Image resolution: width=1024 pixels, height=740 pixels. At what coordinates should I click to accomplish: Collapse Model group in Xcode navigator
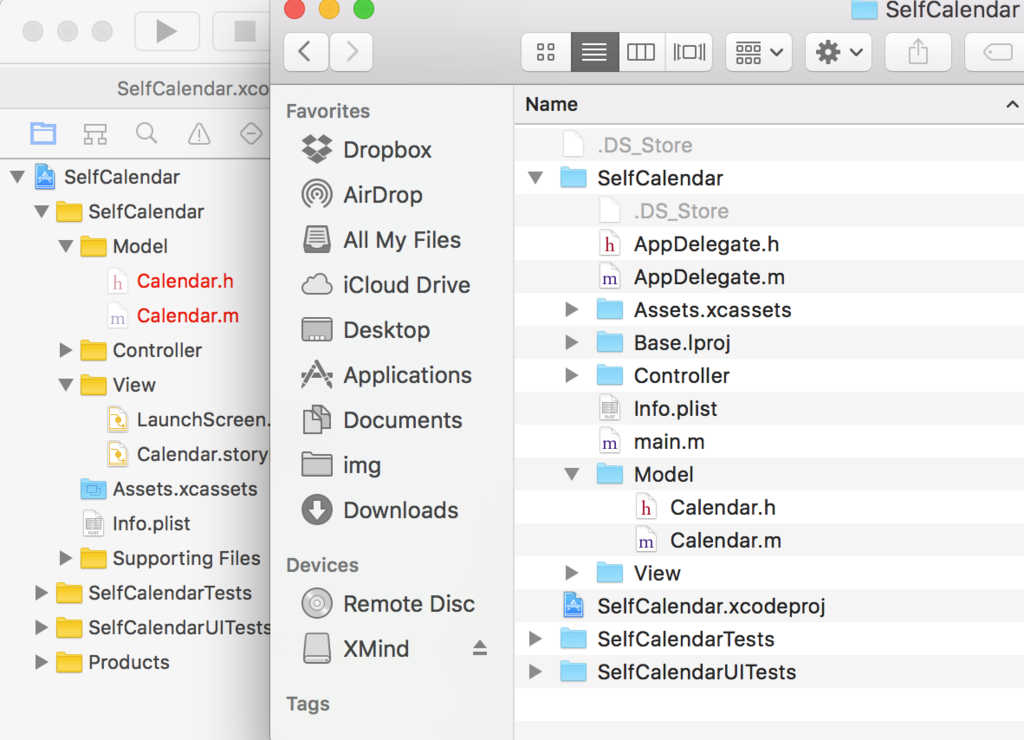point(66,246)
